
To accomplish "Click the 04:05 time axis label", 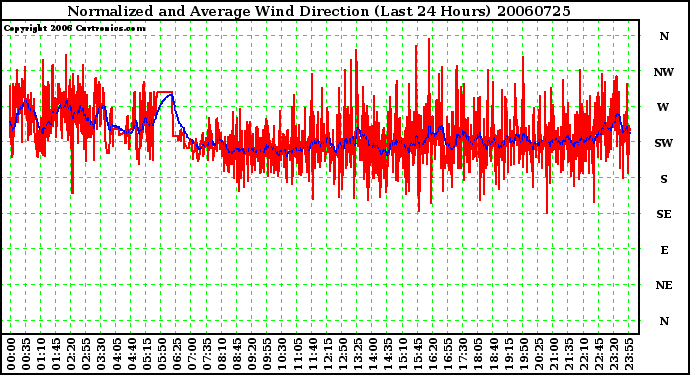I will pos(116,354).
